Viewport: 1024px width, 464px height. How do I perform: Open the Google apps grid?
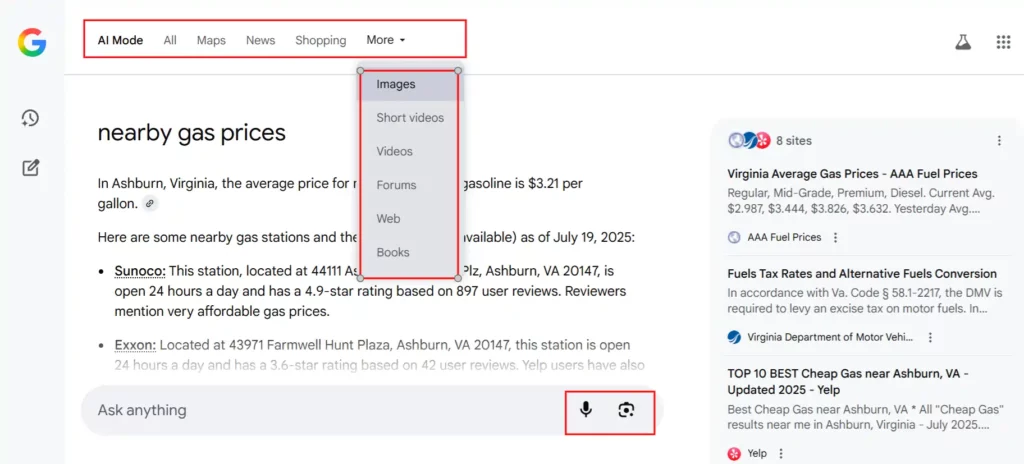1003,42
